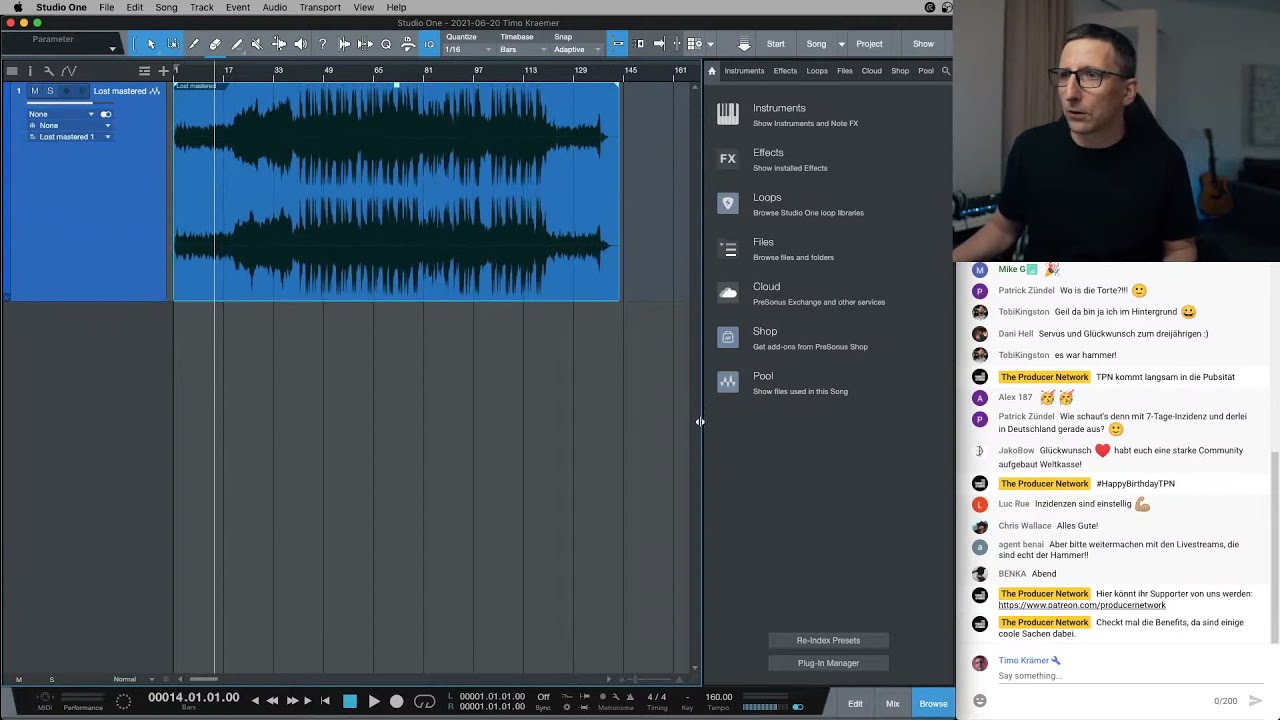Open Effects via the FX icon
The width and height of the screenshot is (1280, 720).
(x=728, y=159)
